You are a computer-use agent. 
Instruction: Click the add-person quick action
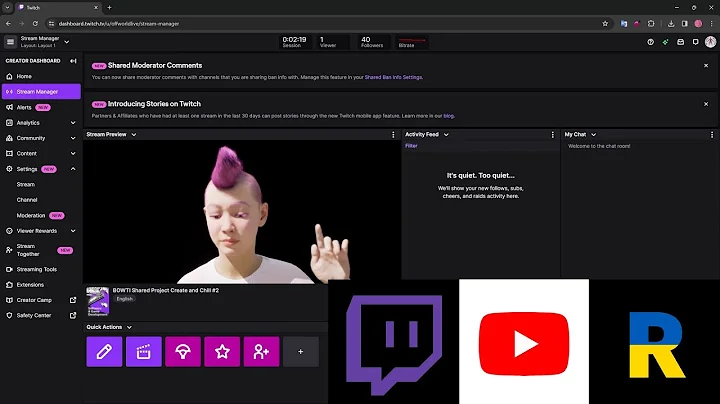261,352
